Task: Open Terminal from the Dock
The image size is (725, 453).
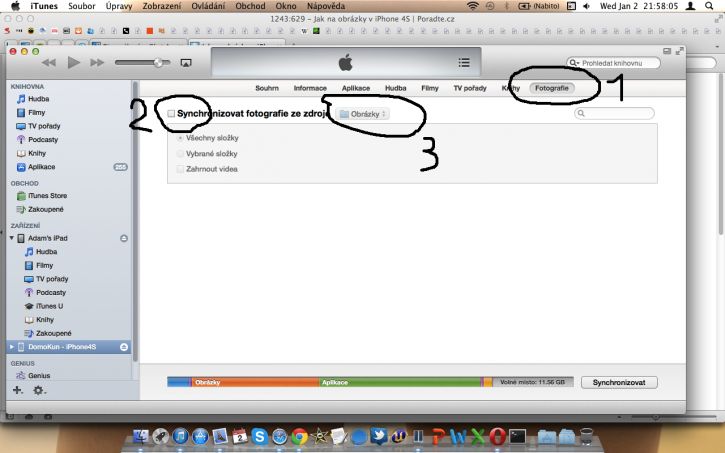Action: (x=518, y=436)
